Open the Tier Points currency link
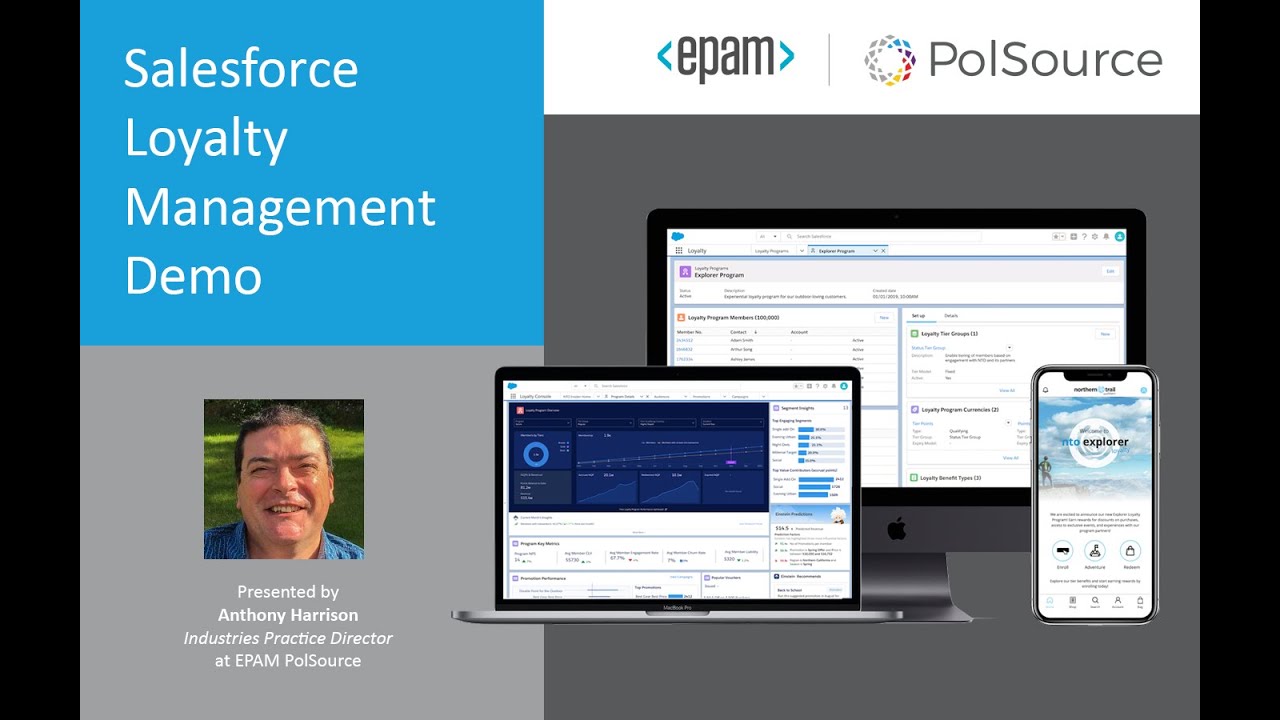 pos(923,423)
